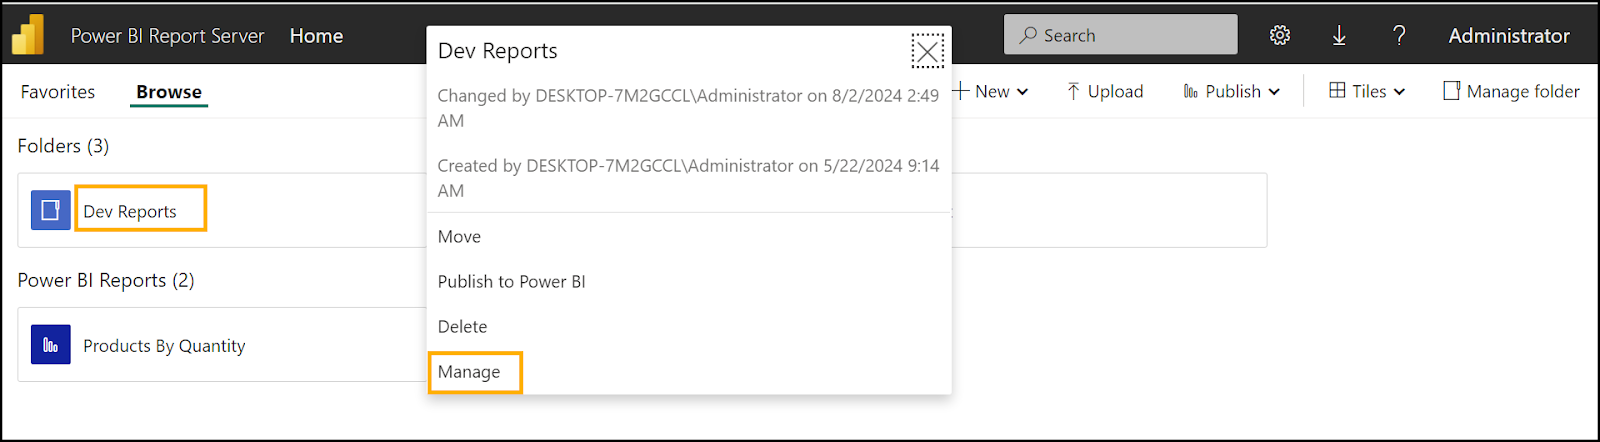Click the Products By Quantity report icon

pos(50,345)
